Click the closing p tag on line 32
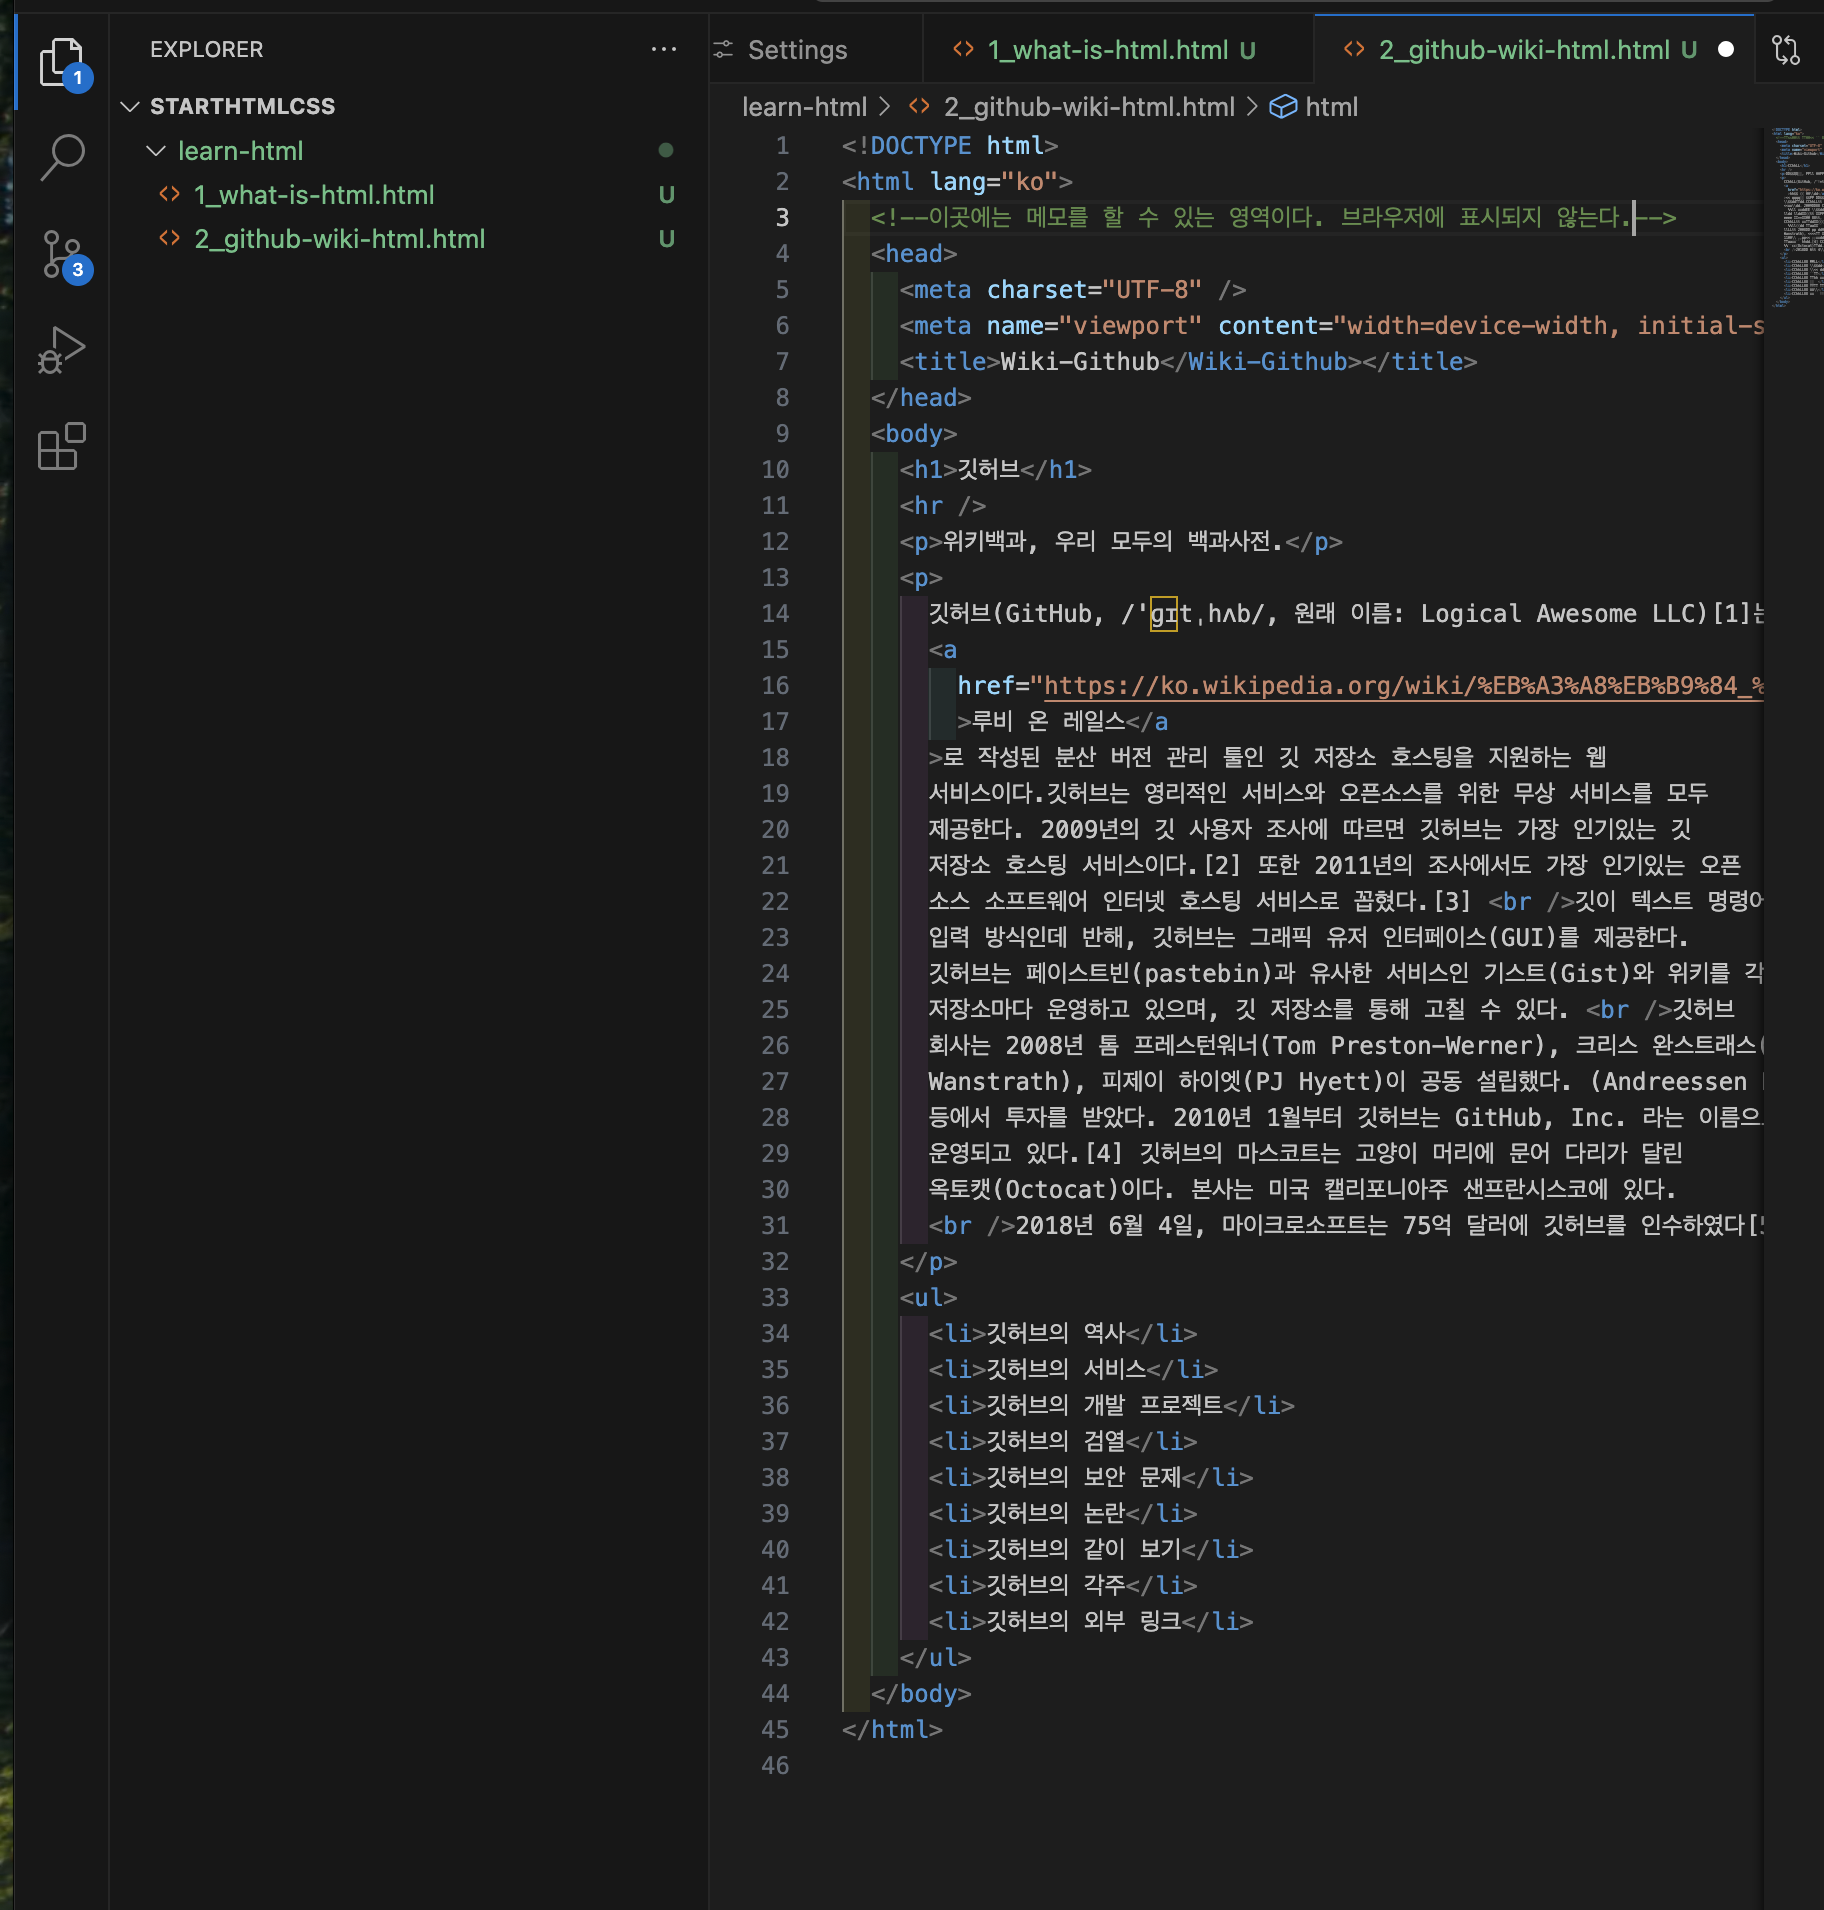 (x=928, y=1261)
